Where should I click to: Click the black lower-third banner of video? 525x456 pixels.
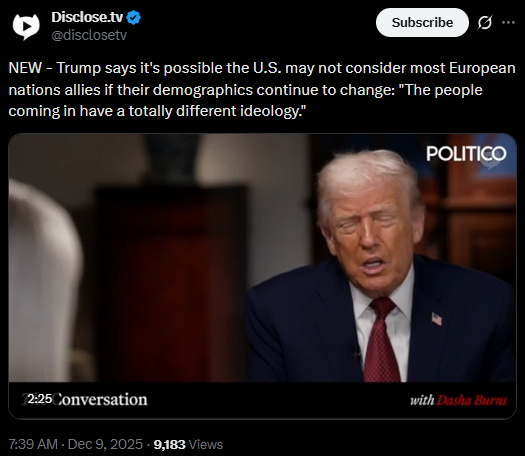pyautogui.click(x=262, y=400)
